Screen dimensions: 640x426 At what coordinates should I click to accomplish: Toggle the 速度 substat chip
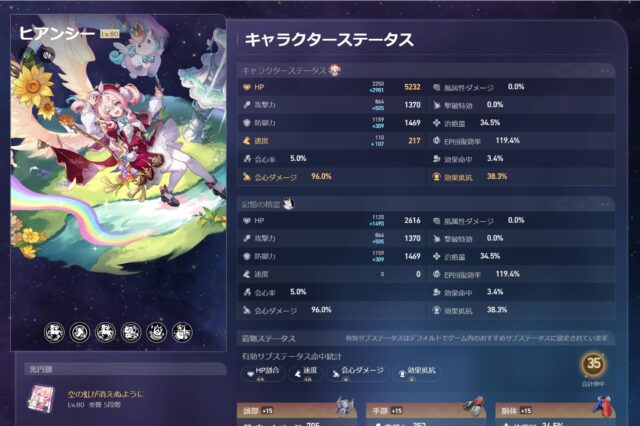click(305, 373)
